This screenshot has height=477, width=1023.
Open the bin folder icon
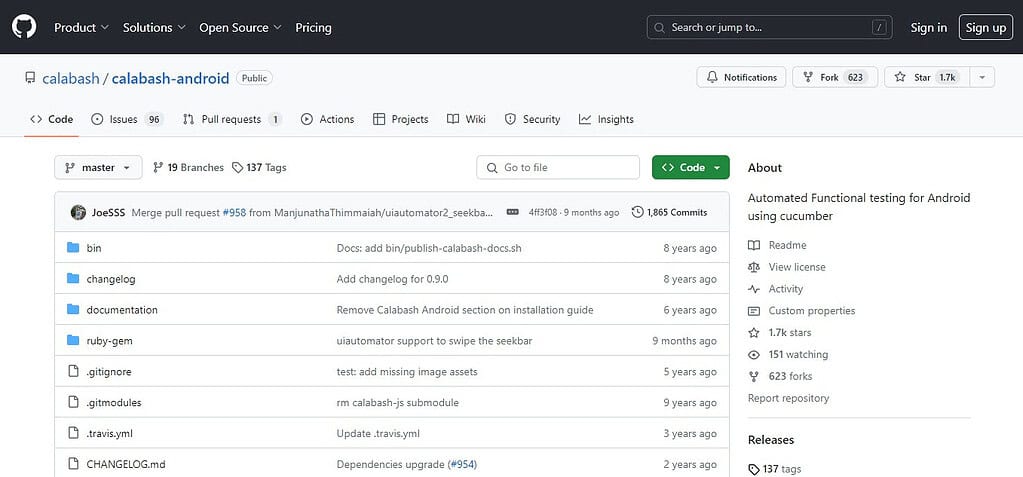coord(73,248)
